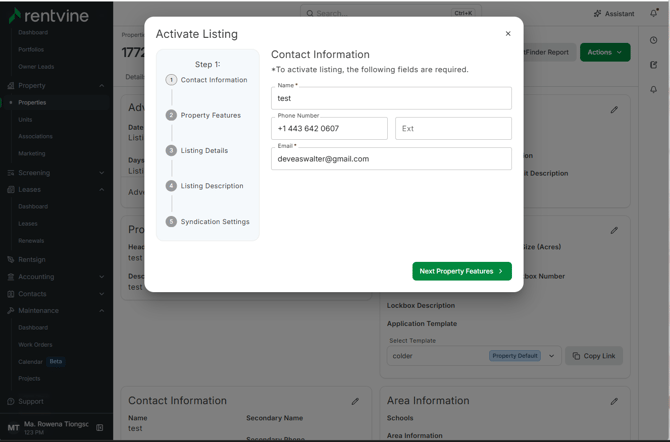Screen dimensions: 670x442
Task: Open Work Orders in the sidebar
Action: click(x=35, y=345)
